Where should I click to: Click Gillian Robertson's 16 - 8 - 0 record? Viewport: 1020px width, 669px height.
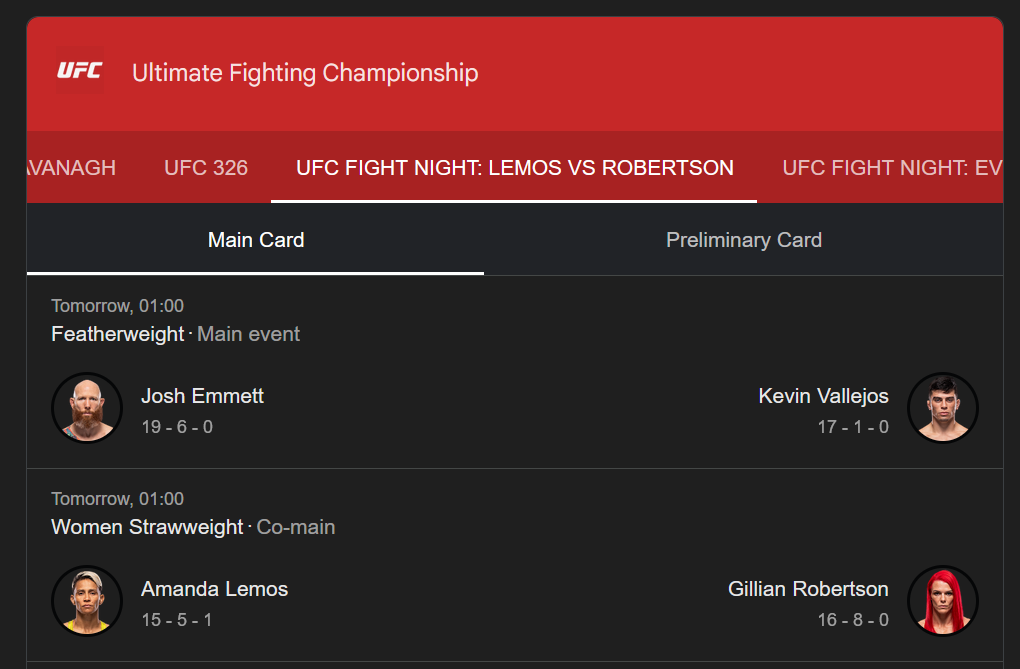click(x=852, y=620)
